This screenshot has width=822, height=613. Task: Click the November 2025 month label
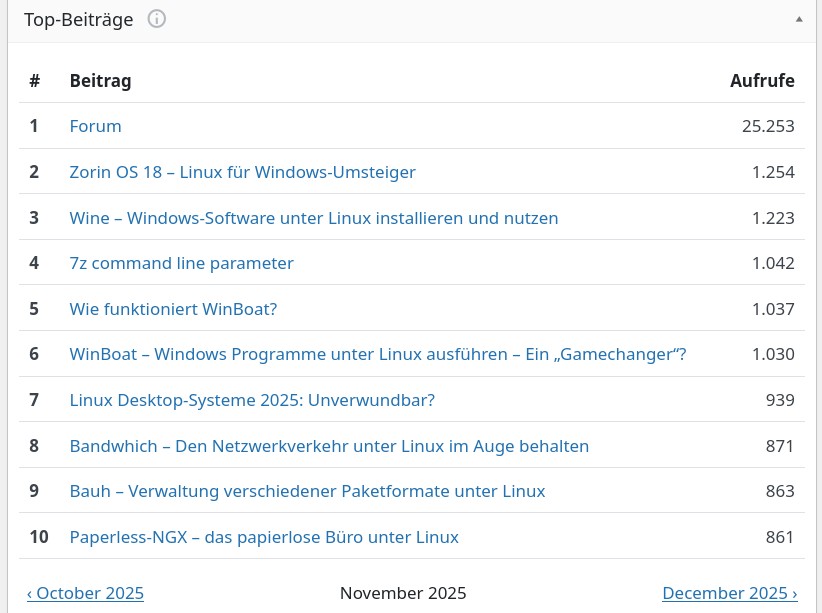(x=403, y=593)
